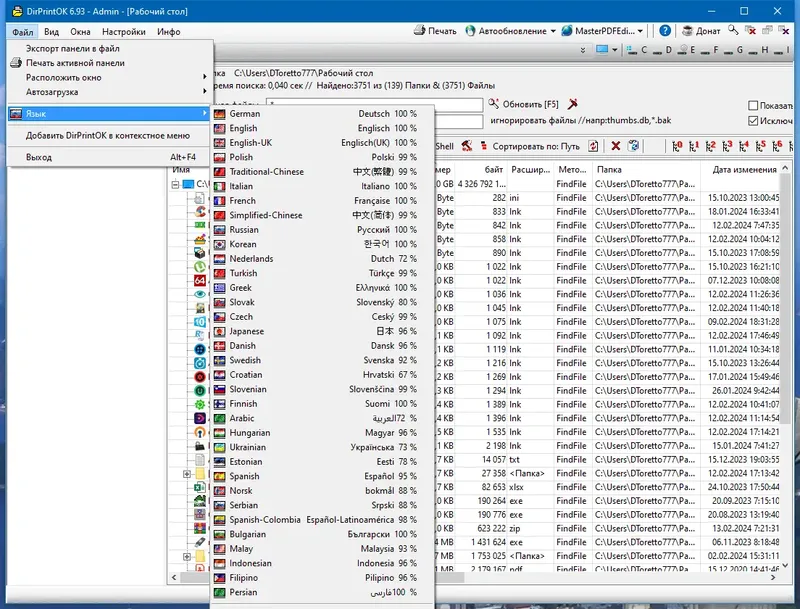This screenshot has height=609, width=800.
Task: Click the magnifier key icon beside Донат
Action: pos(733,31)
